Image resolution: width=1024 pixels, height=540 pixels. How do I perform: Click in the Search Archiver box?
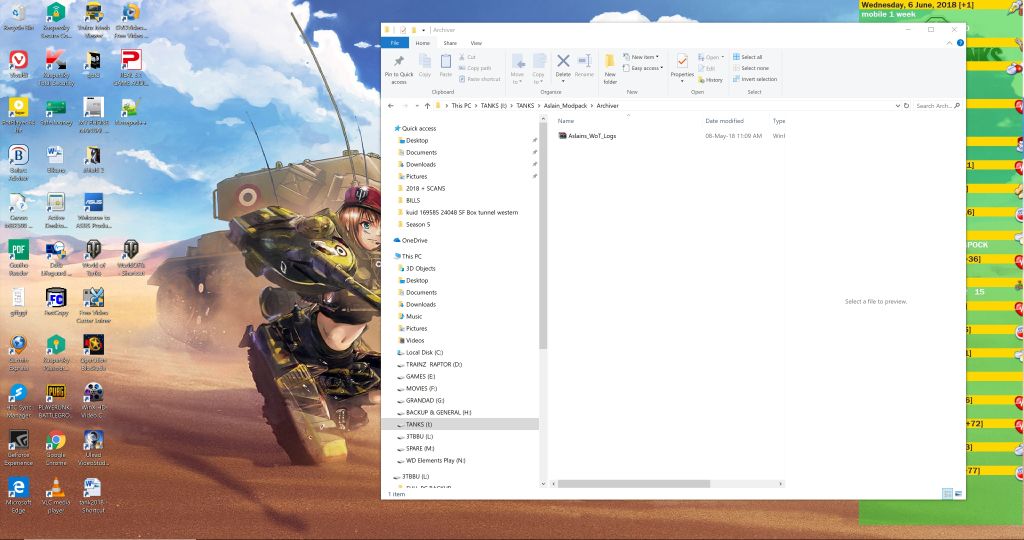pyautogui.click(x=938, y=106)
